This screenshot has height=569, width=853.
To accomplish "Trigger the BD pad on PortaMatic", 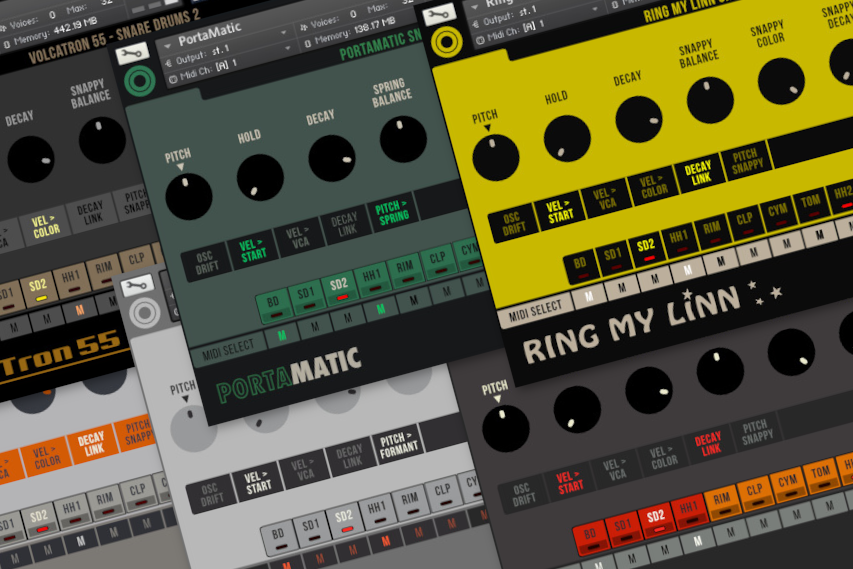I will coord(274,306).
